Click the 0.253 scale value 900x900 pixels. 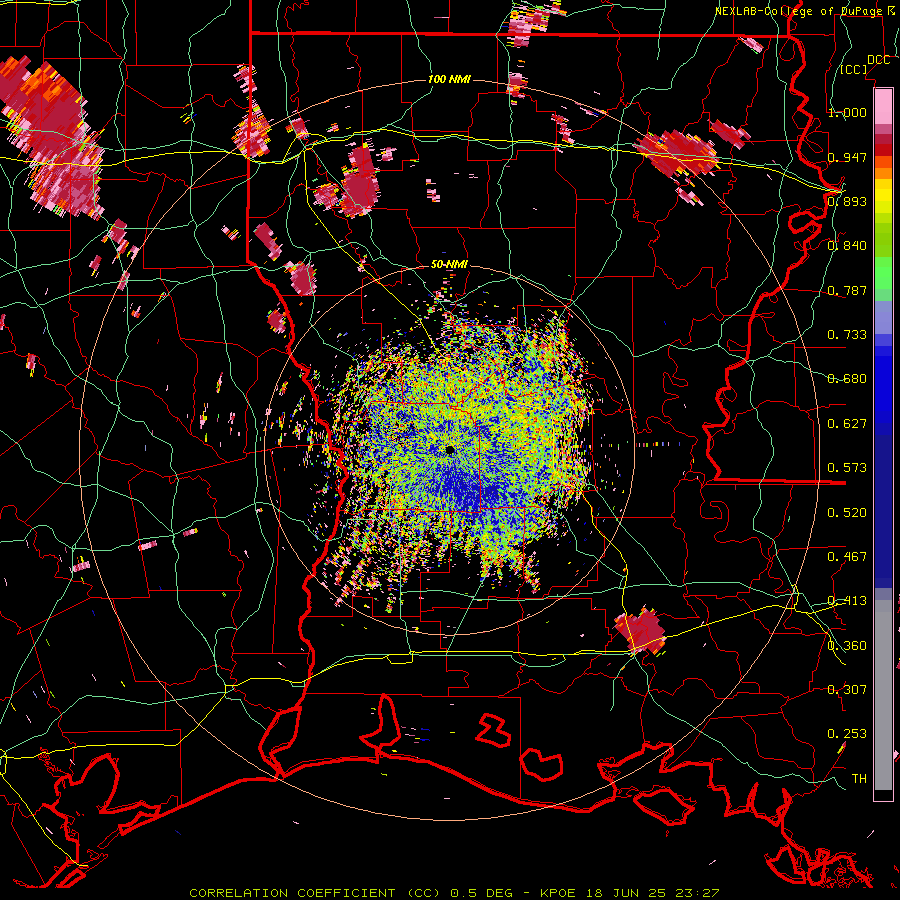847,734
